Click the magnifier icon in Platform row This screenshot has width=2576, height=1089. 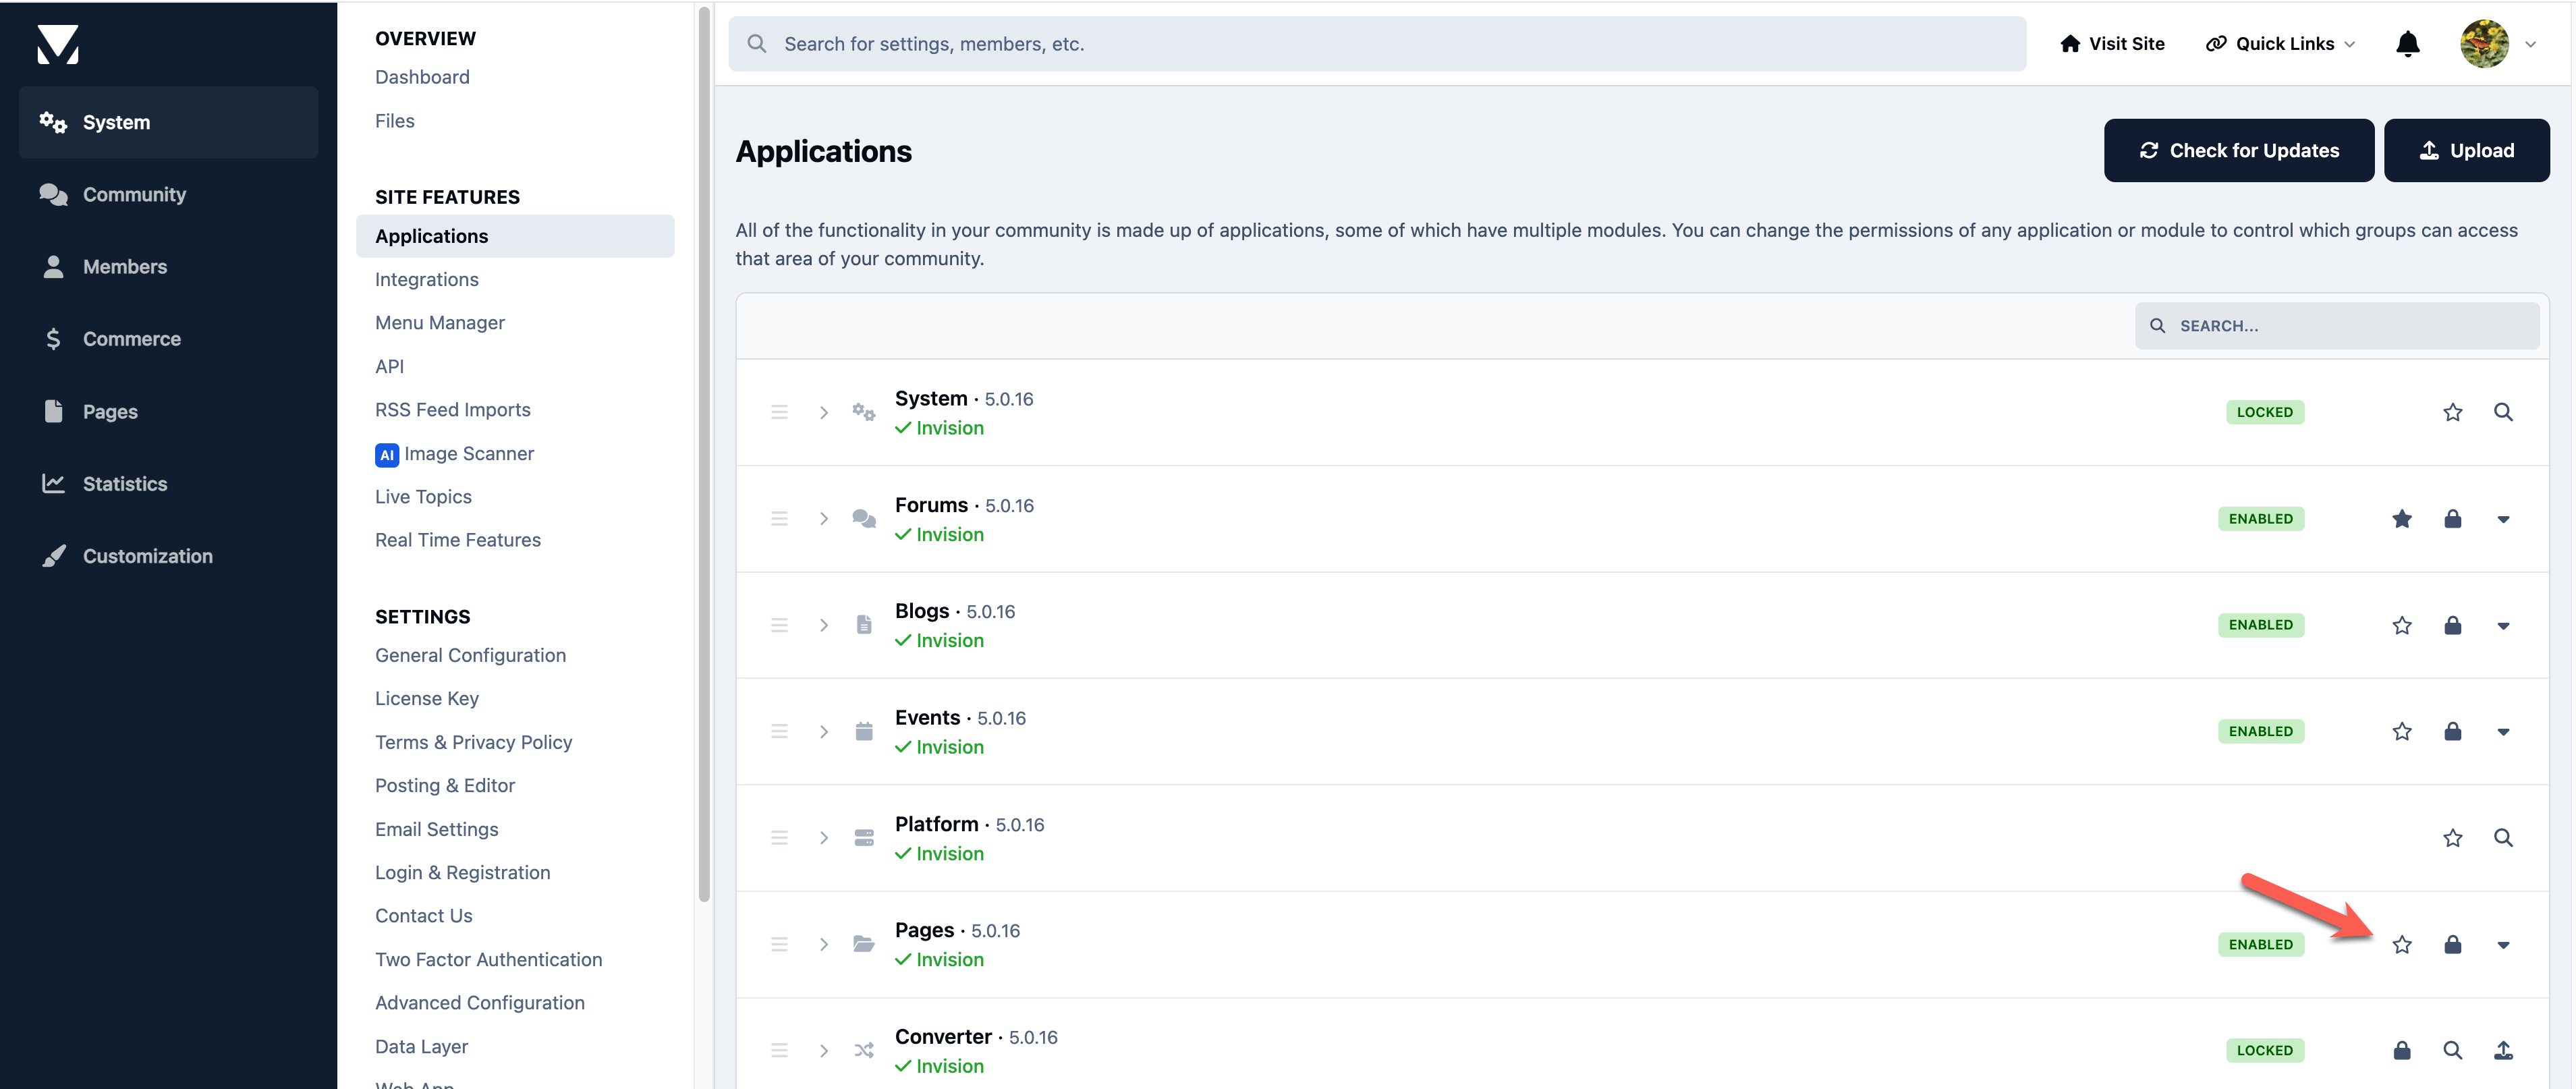click(2503, 838)
